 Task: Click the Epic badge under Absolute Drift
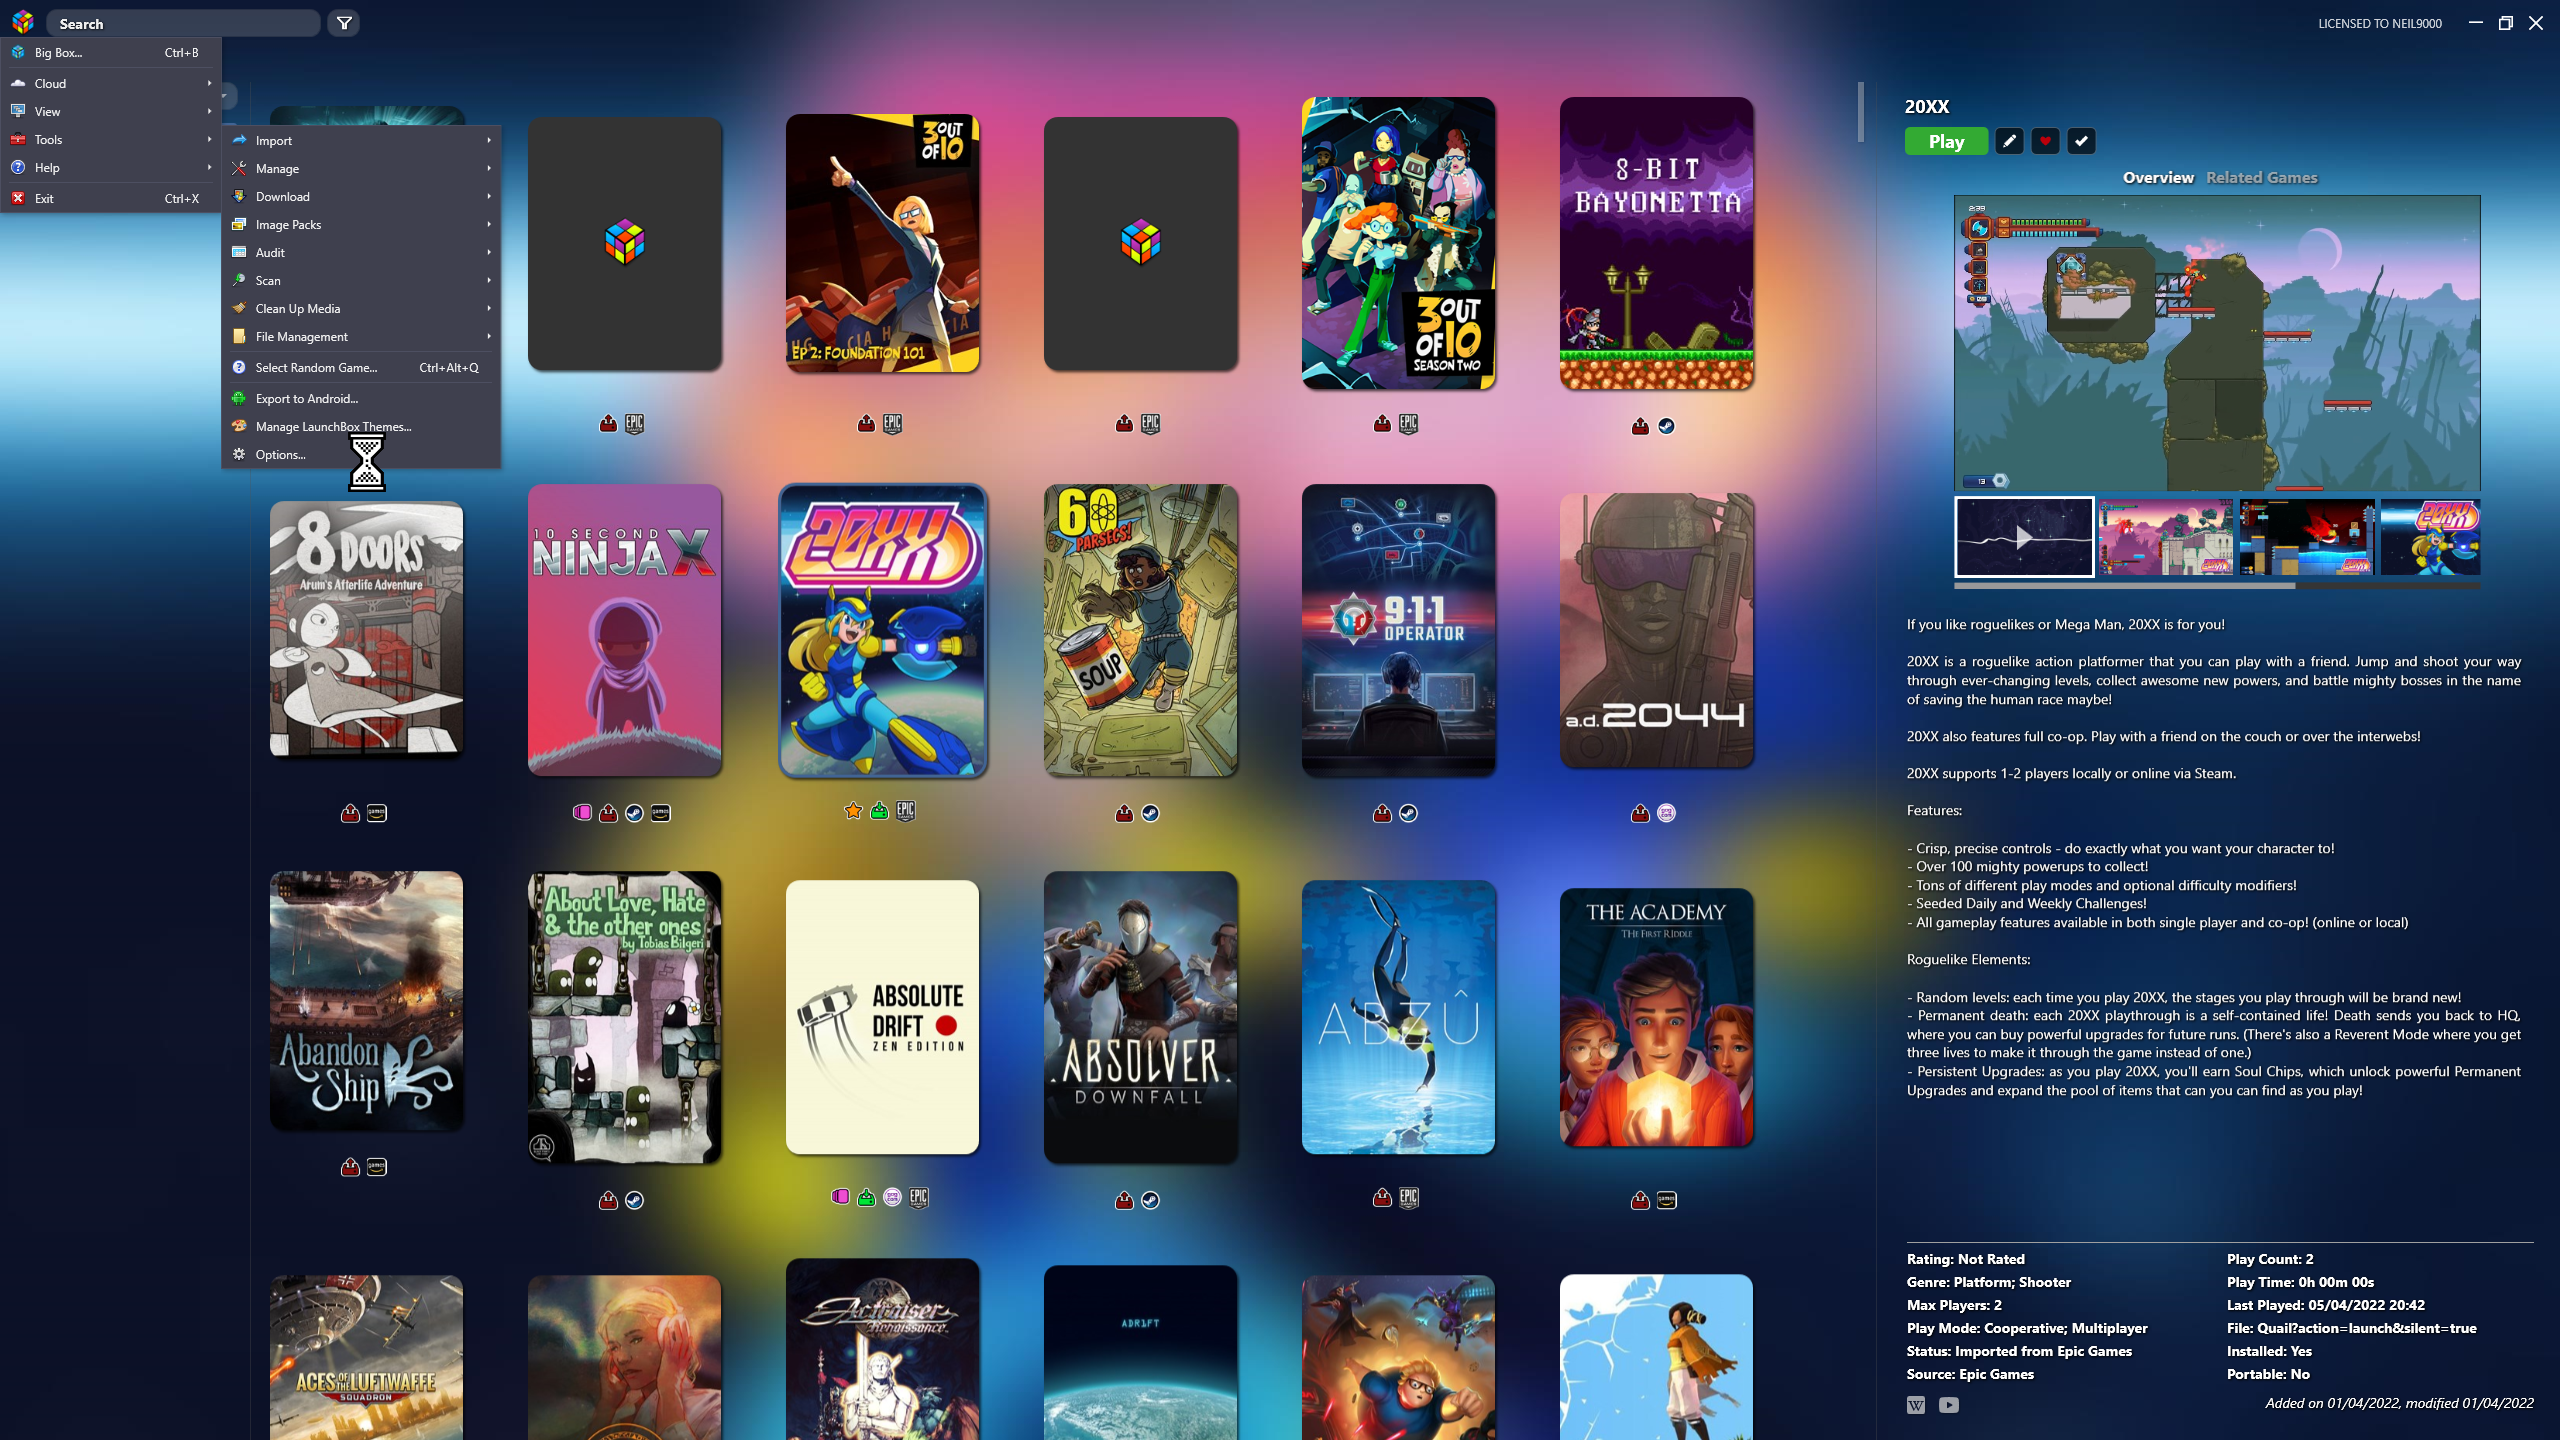(x=919, y=1197)
